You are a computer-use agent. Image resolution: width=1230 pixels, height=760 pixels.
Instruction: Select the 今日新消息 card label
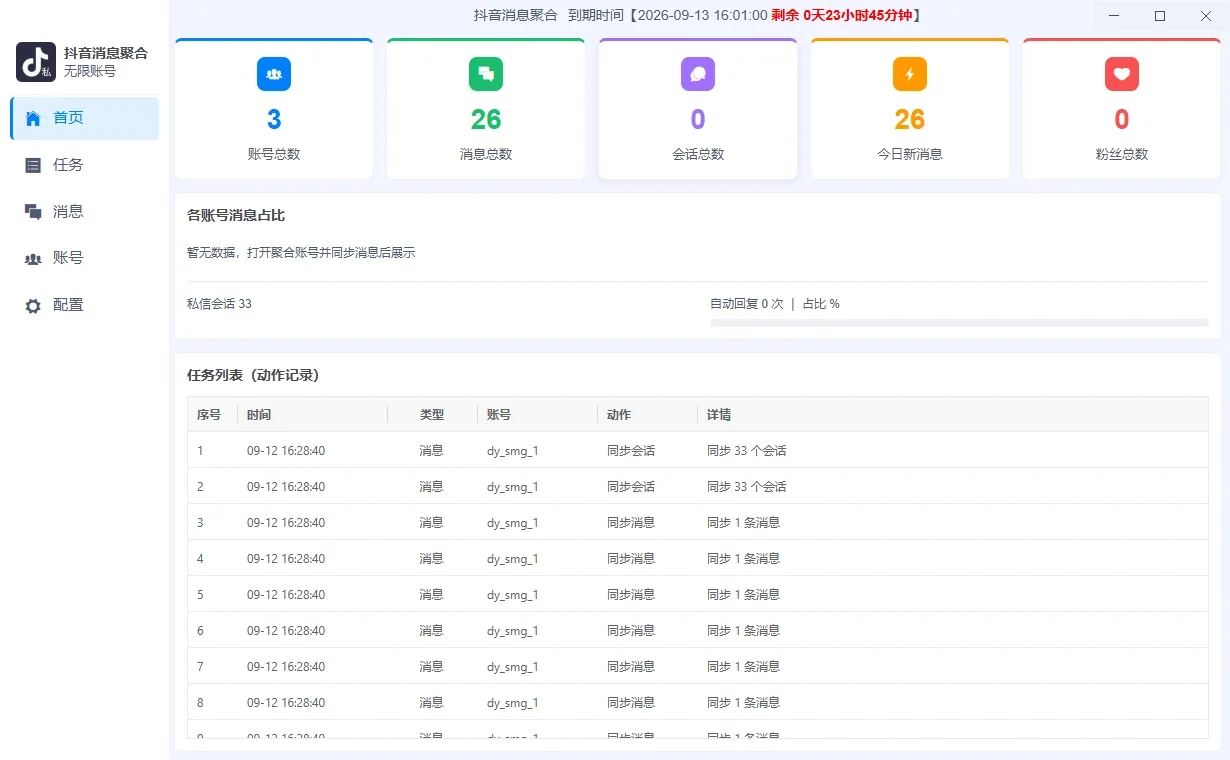(910, 155)
